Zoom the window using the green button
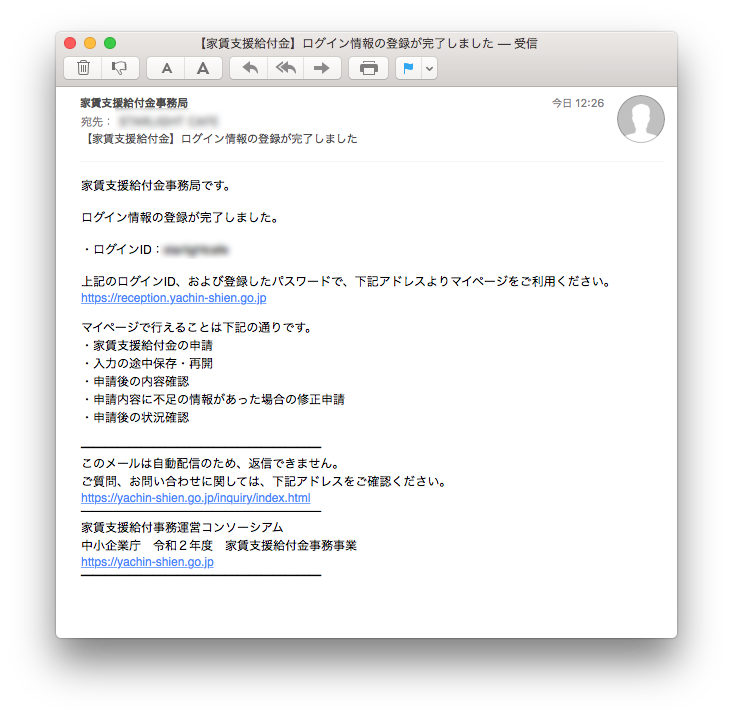 click(110, 43)
